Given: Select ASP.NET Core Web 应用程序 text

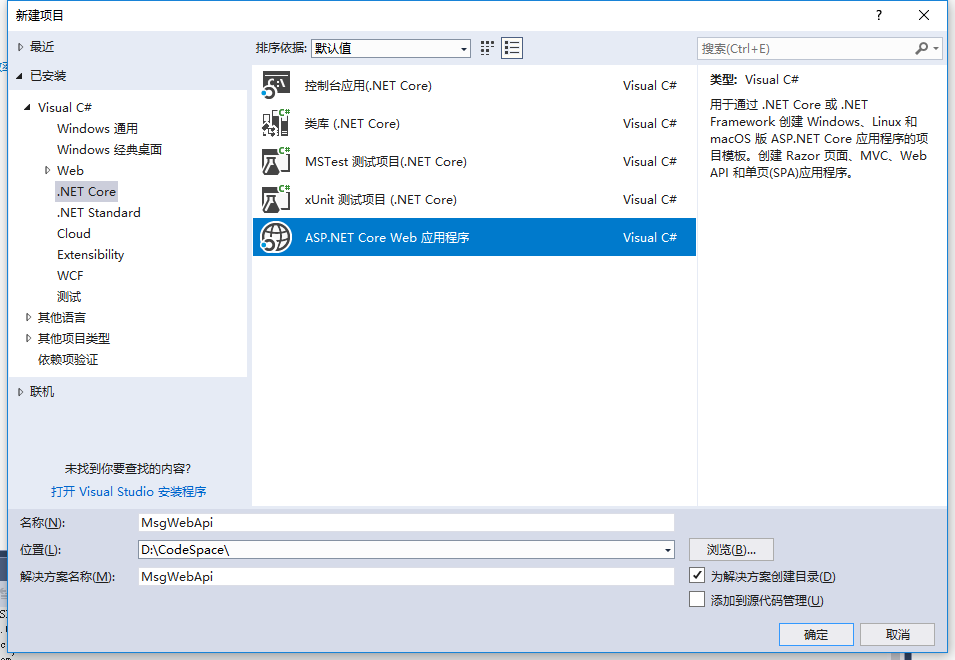Looking at the screenshot, I should tap(387, 237).
